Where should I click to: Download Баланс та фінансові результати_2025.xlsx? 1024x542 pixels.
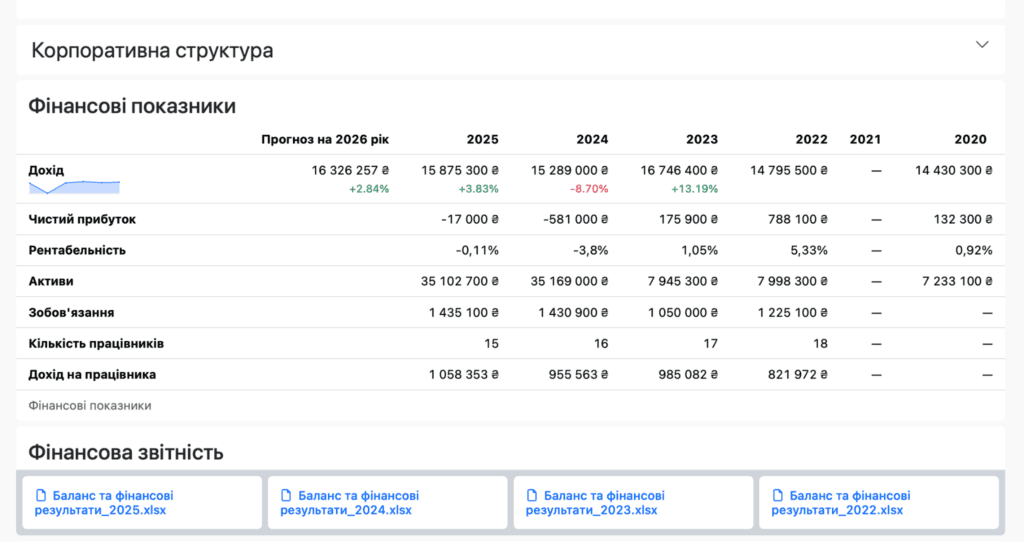tap(110, 503)
